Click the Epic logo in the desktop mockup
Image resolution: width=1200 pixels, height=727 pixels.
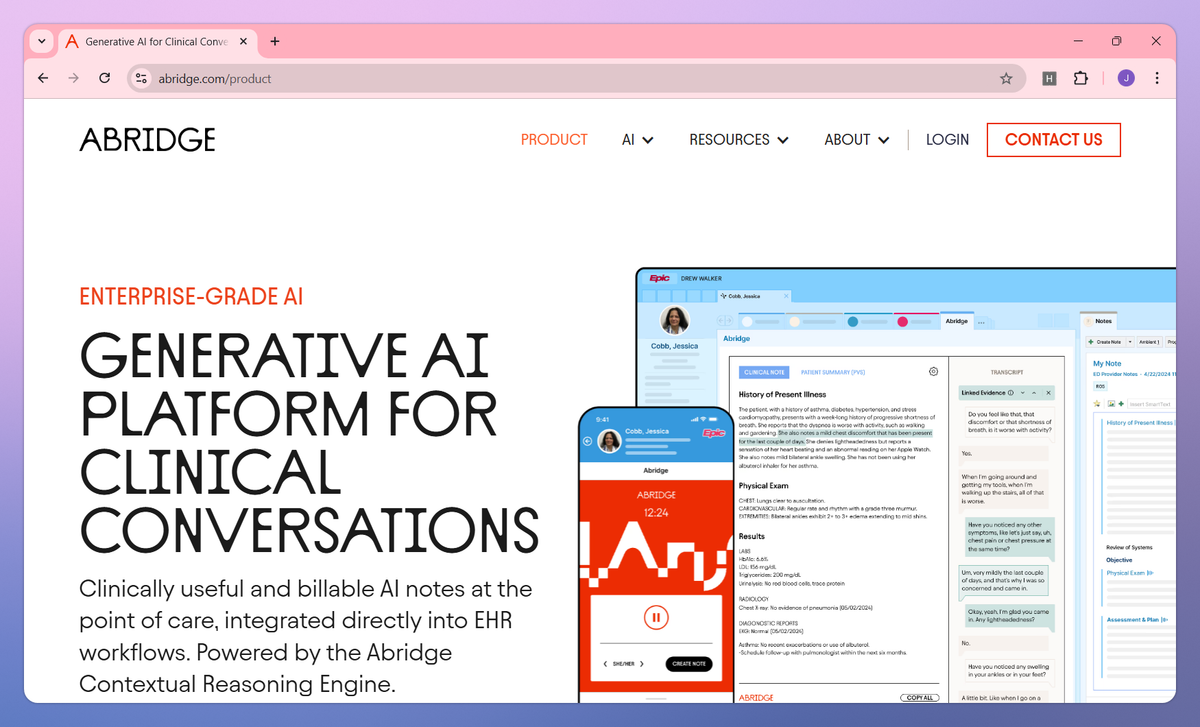coord(659,278)
